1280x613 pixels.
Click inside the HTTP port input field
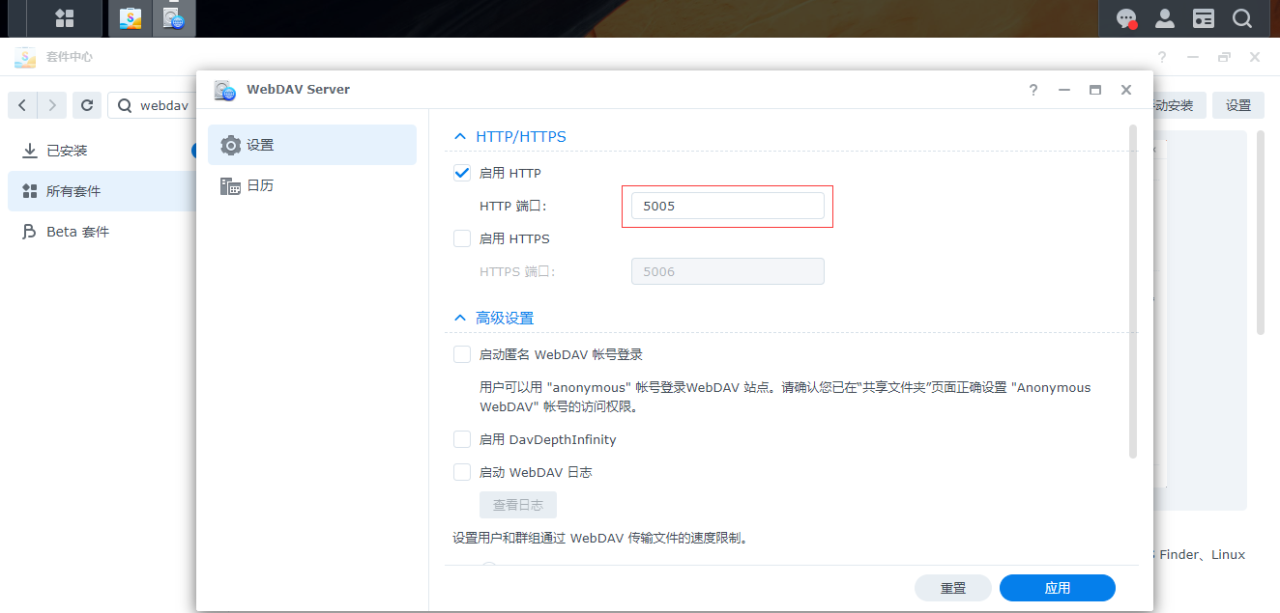tap(727, 205)
